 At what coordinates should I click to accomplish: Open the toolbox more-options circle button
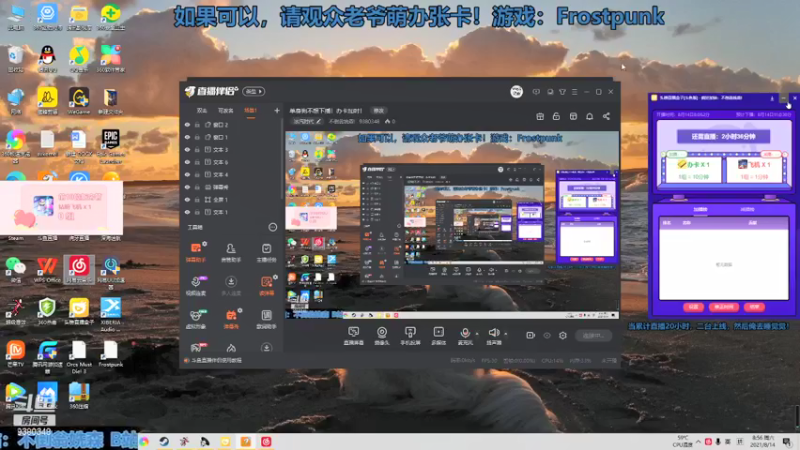pos(272,227)
